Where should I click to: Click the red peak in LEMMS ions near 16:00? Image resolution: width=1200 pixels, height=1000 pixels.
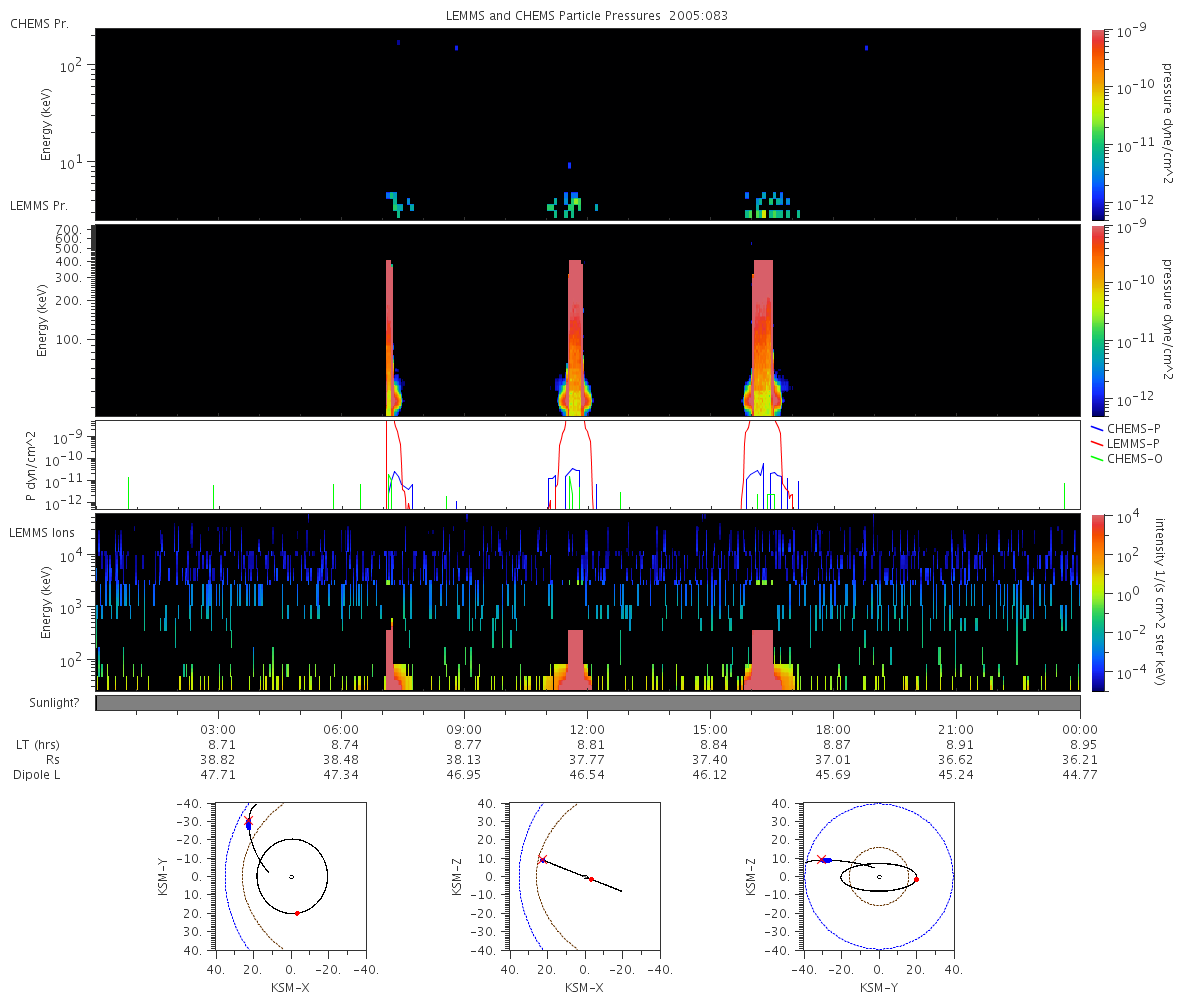(763, 660)
